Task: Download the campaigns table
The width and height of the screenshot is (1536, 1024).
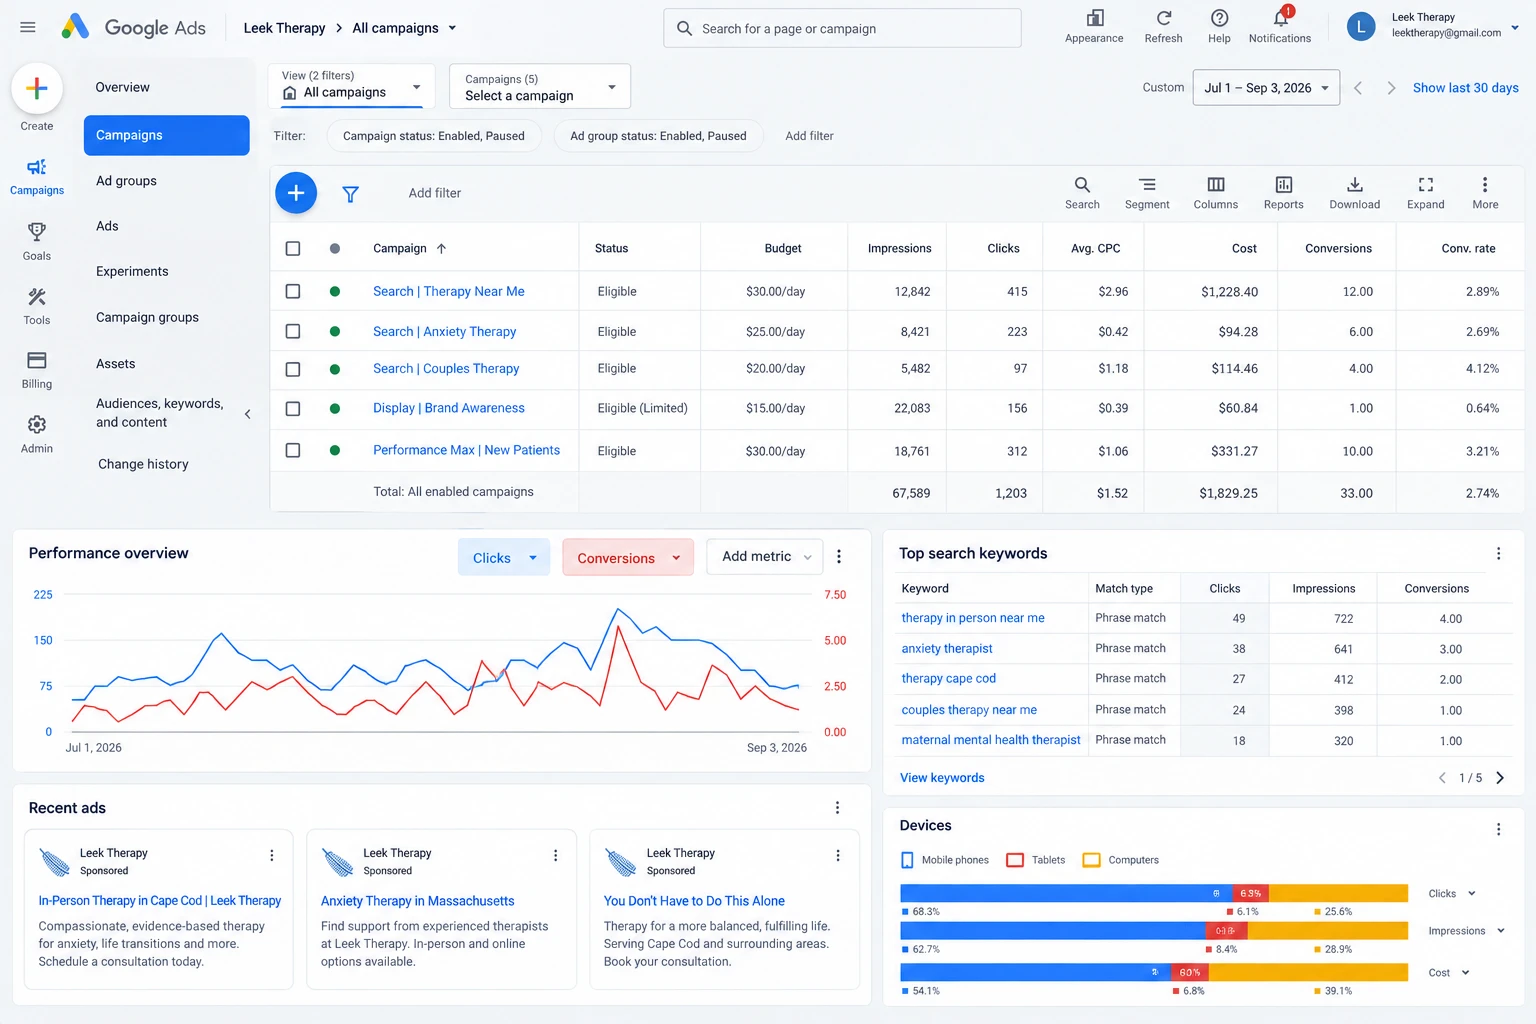Action: [1355, 193]
